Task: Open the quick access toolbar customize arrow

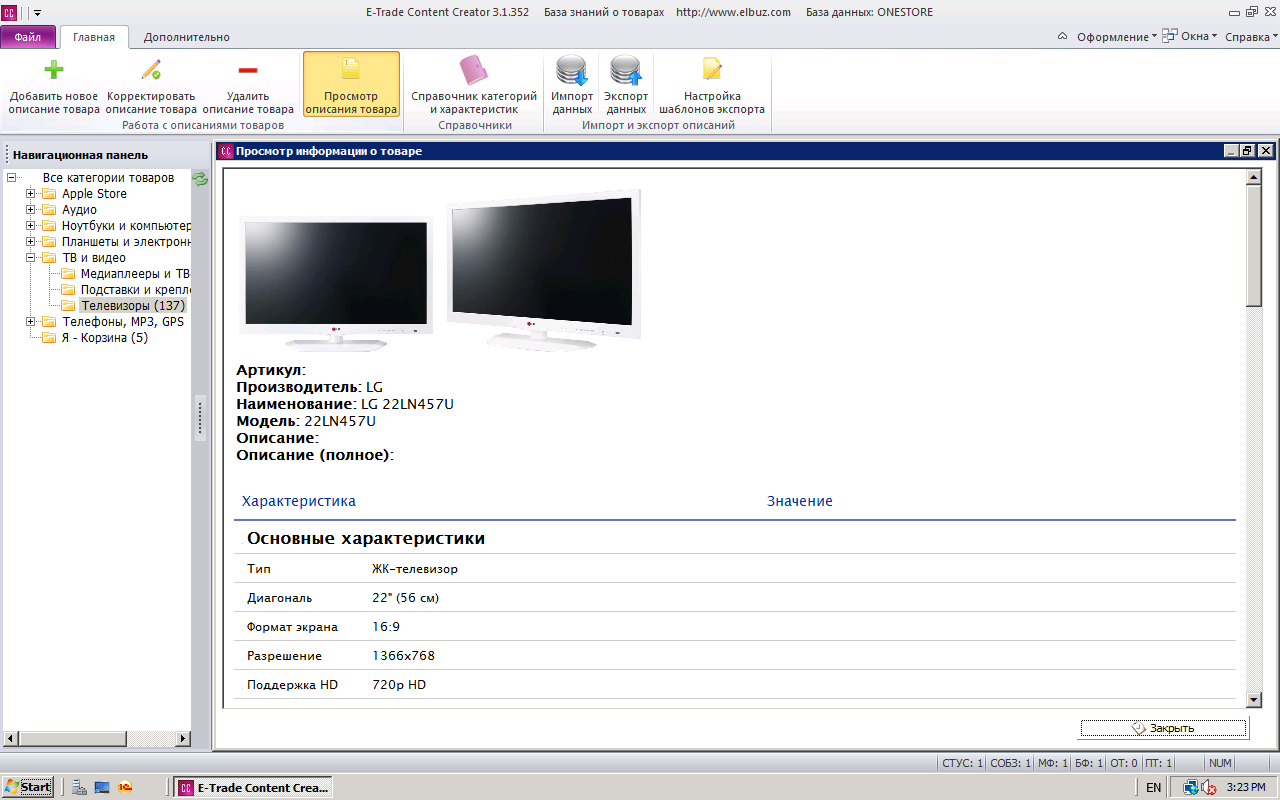Action: click(37, 13)
